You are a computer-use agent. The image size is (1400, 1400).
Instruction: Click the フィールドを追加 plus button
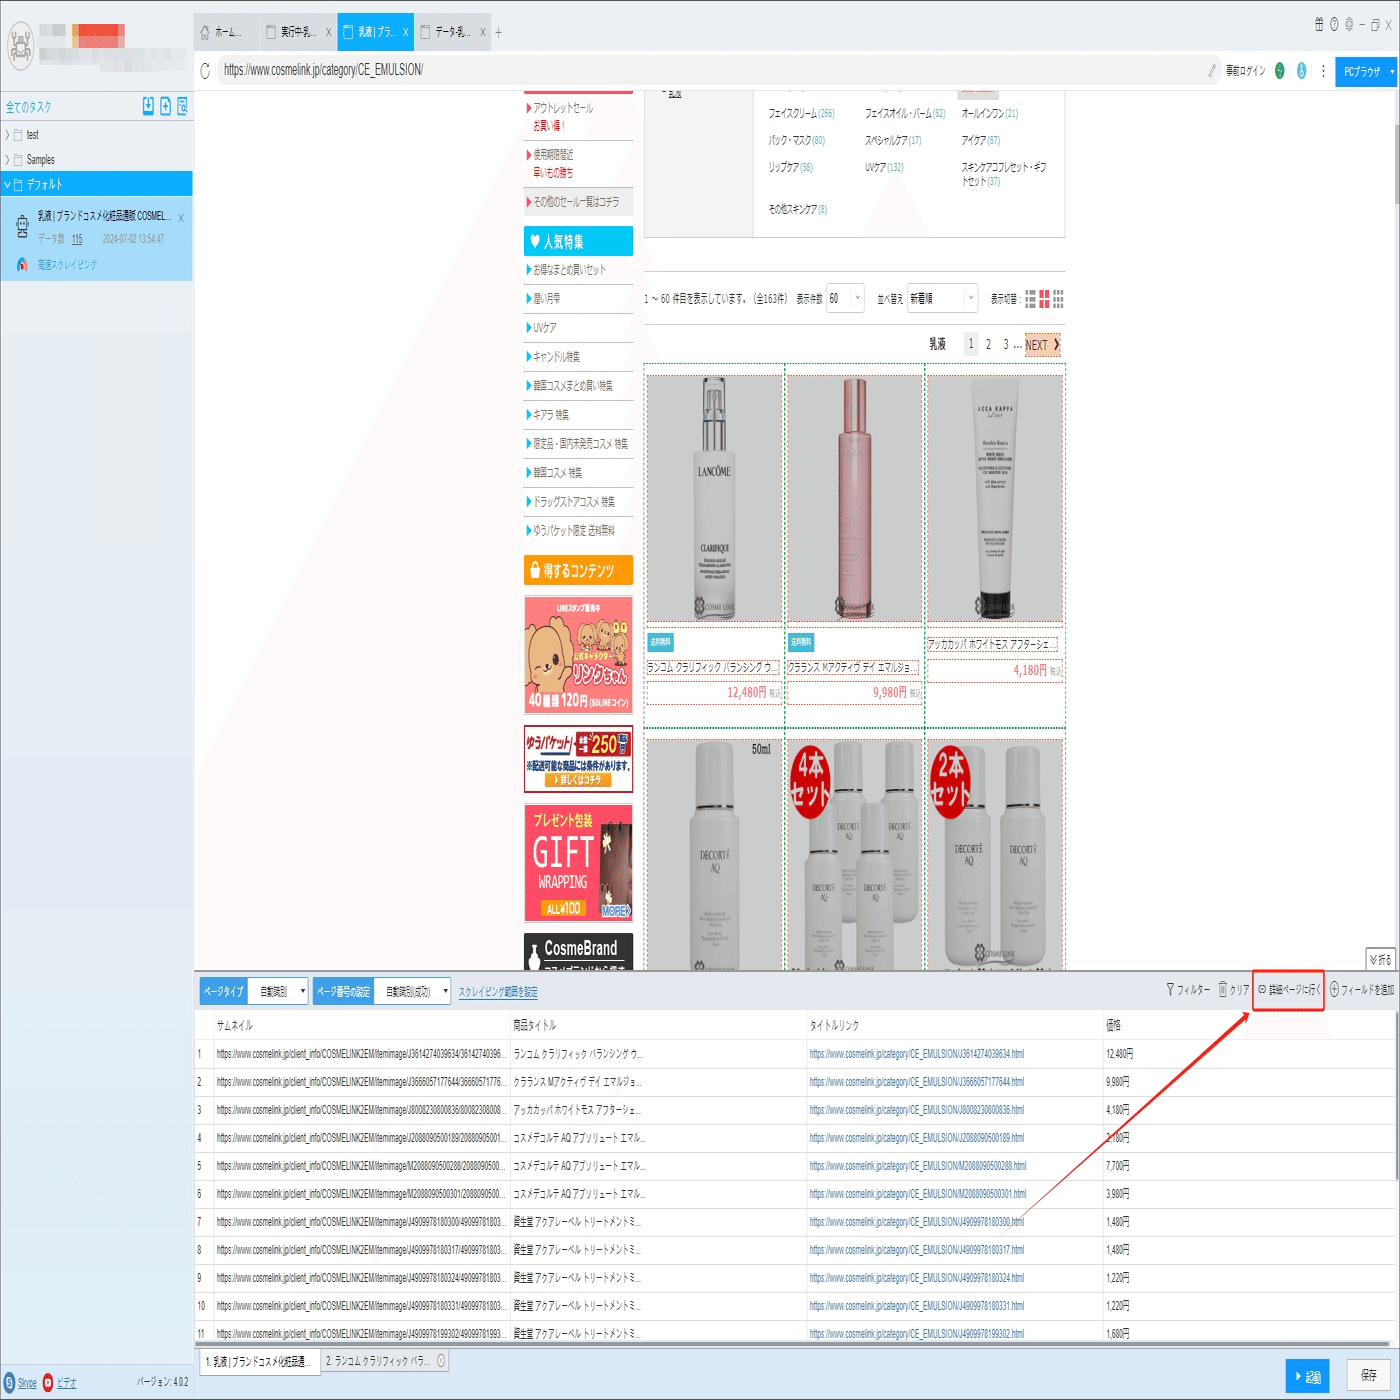pyautogui.click(x=1361, y=990)
